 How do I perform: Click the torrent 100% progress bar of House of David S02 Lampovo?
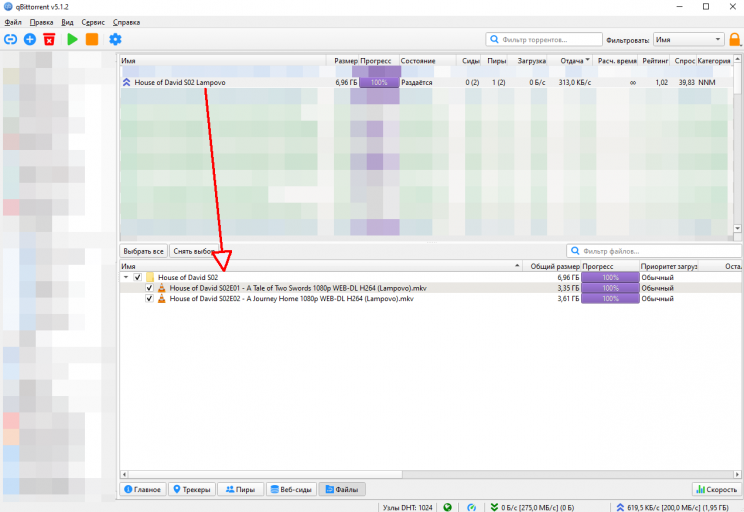(x=379, y=82)
